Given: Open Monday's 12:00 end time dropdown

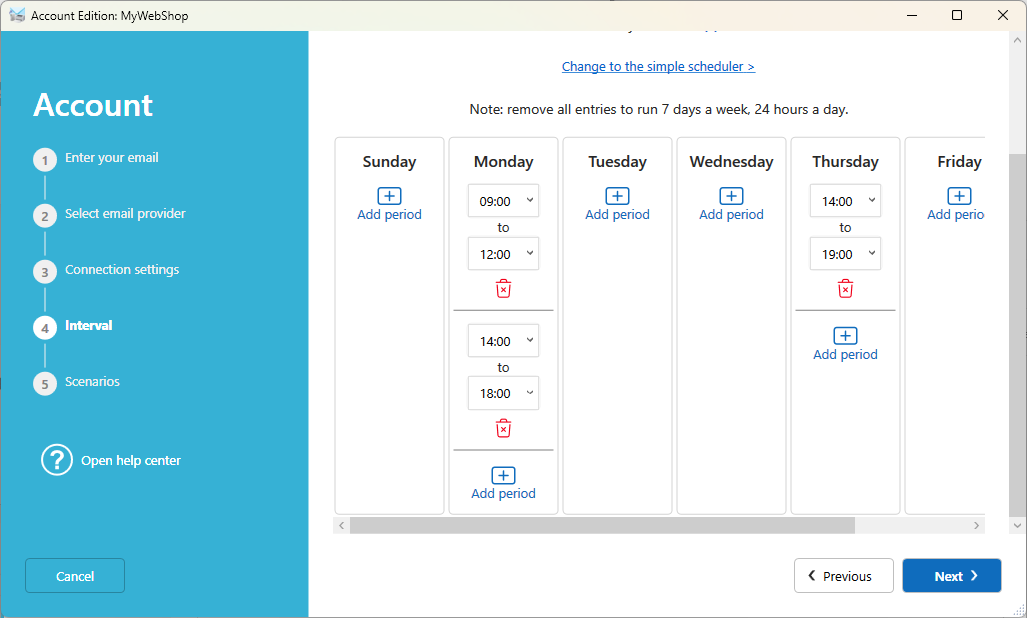Looking at the screenshot, I should click(x=503, y=254).
